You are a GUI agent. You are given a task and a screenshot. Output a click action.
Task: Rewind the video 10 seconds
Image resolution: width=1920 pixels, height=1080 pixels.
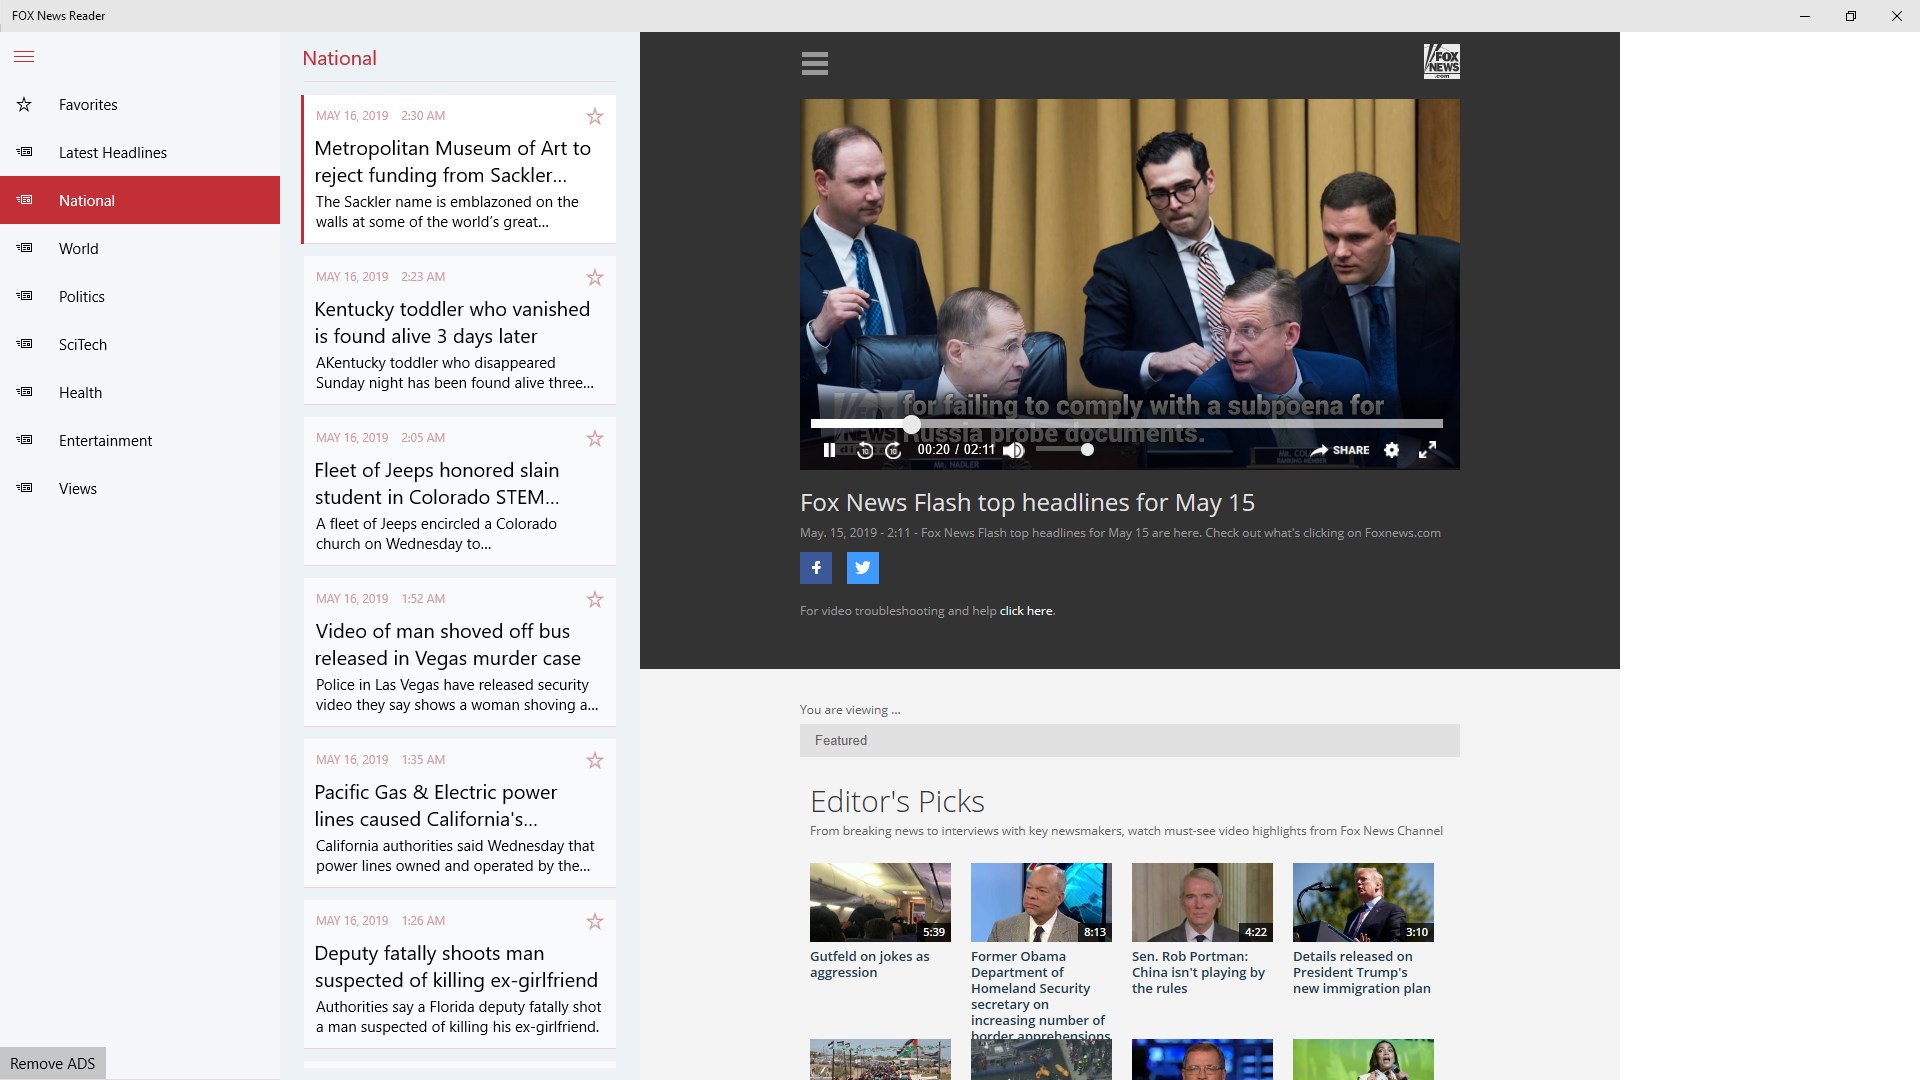865,450
